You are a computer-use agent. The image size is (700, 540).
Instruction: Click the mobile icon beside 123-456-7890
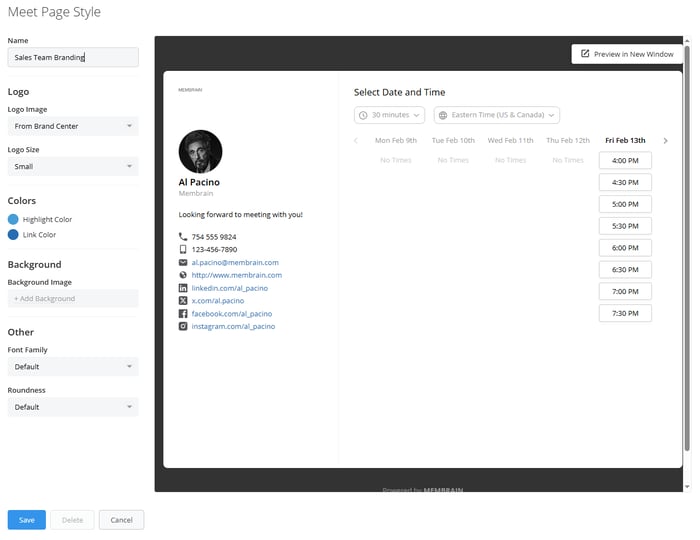(x=183, y=249)
